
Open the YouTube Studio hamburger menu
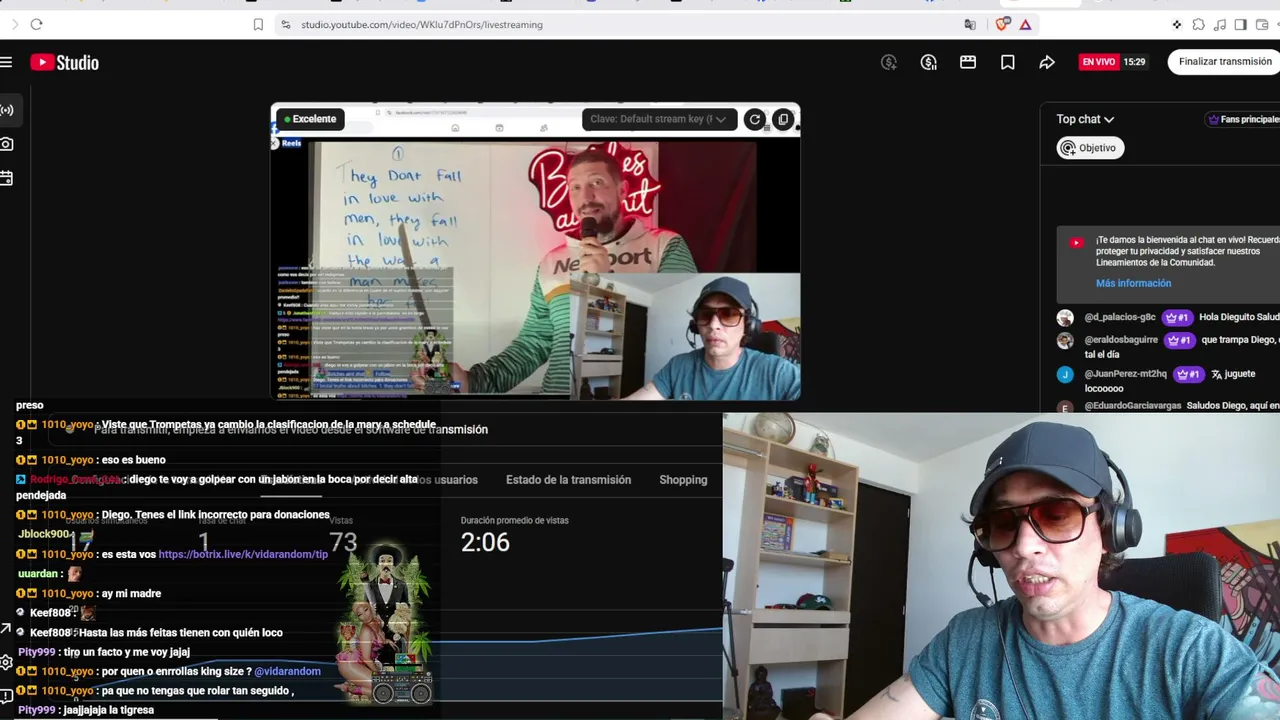[x=6, y=62]
